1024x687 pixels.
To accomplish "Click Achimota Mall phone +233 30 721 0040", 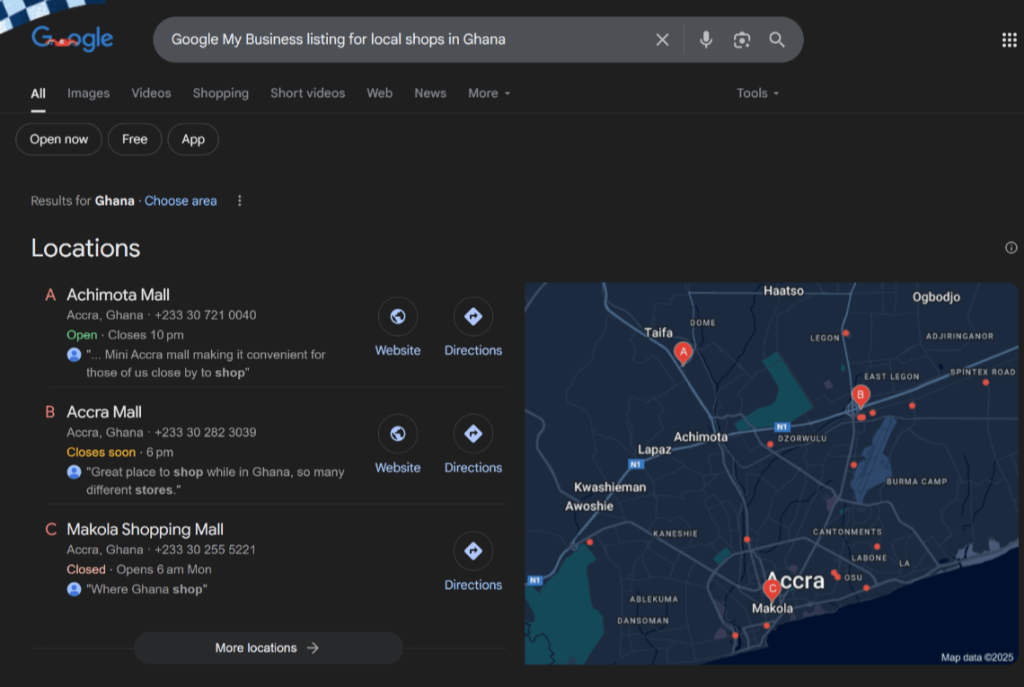I will pos(205,315).
